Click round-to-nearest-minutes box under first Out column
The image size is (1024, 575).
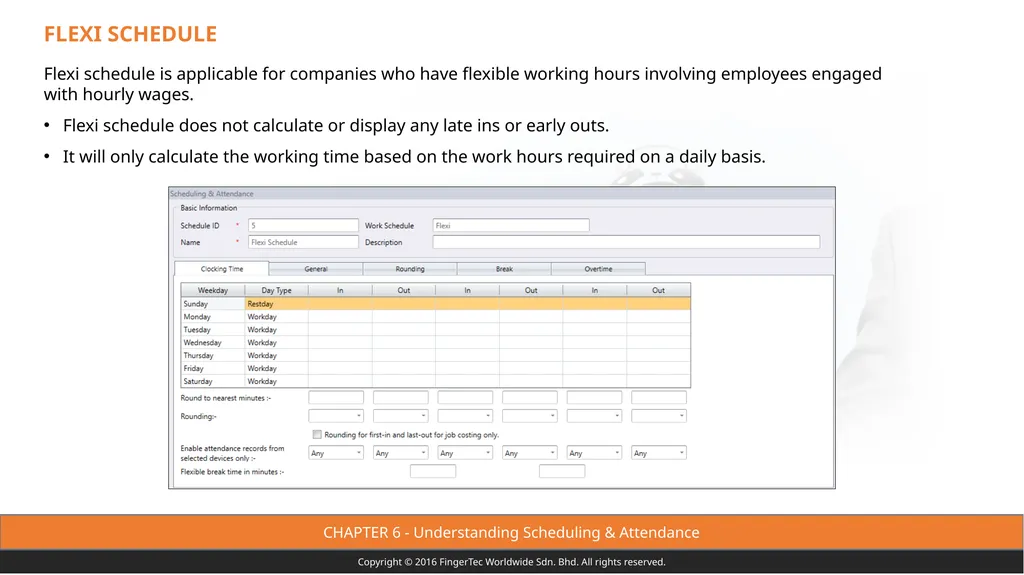[400, 397]
